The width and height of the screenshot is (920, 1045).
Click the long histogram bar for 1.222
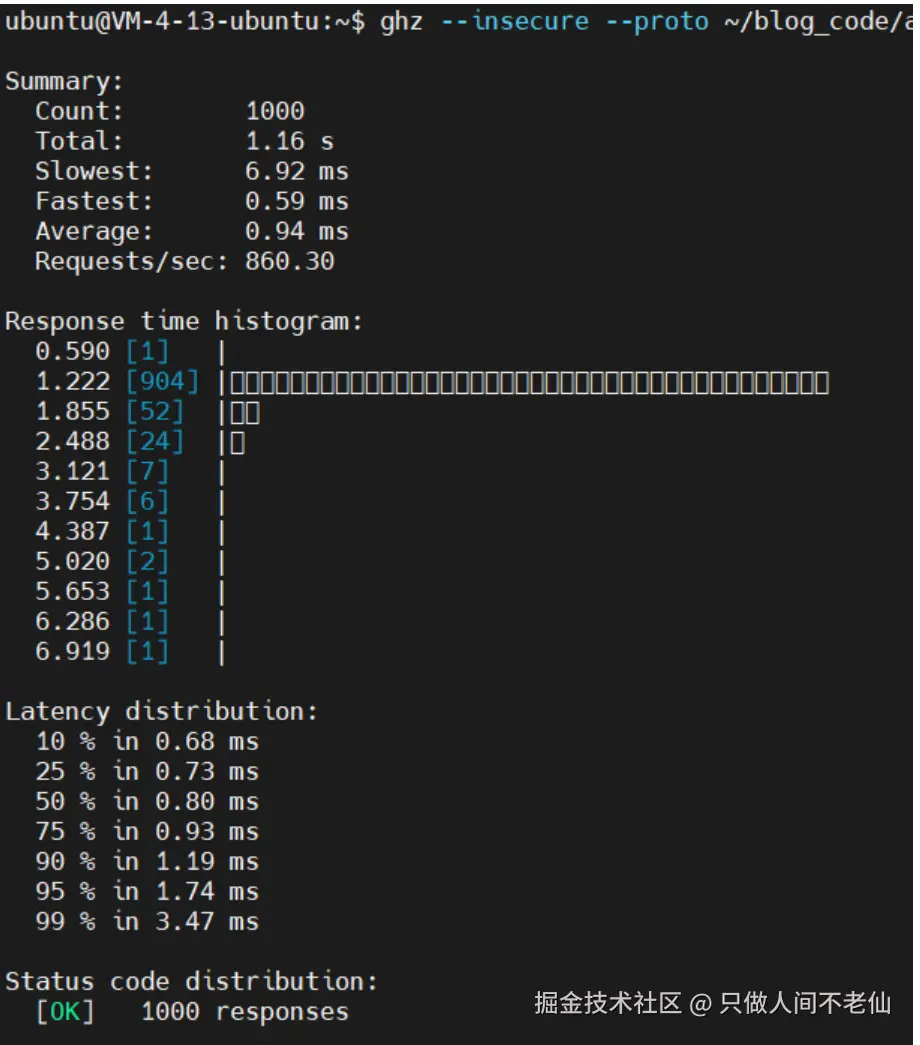click(530, 383)
